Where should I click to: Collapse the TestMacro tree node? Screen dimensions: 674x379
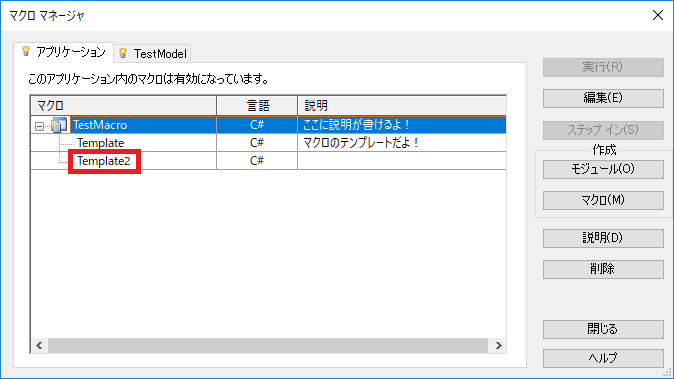[40, 126]
